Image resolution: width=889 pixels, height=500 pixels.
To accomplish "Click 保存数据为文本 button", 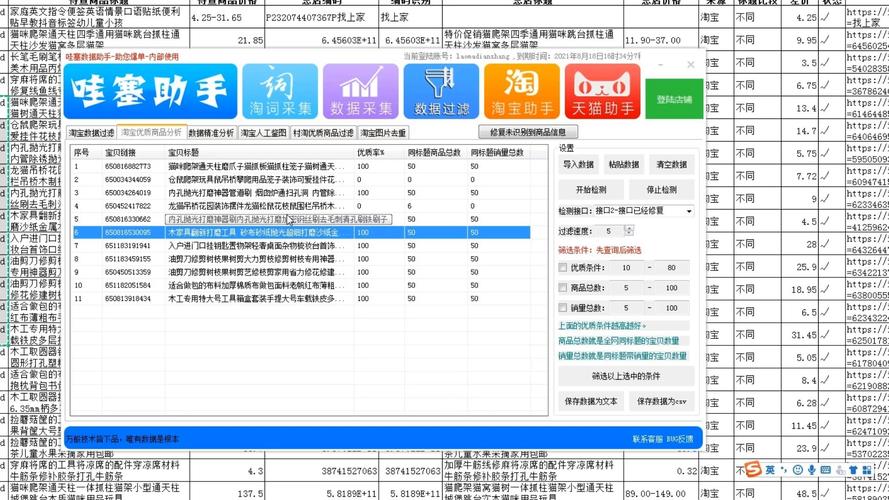I will [x=591, y=401].
